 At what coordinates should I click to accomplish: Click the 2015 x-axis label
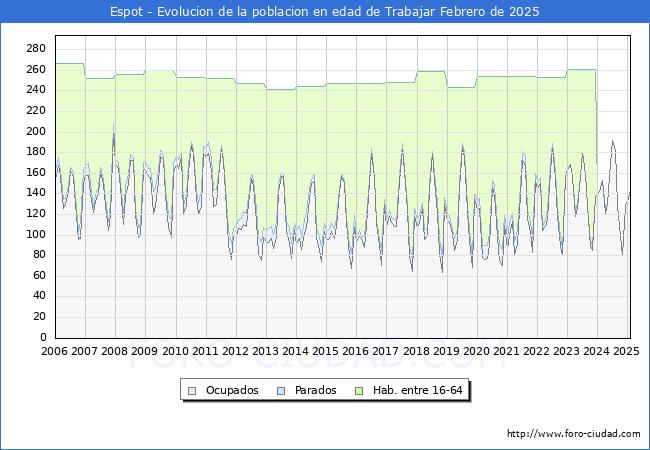[x=325, y=351]
